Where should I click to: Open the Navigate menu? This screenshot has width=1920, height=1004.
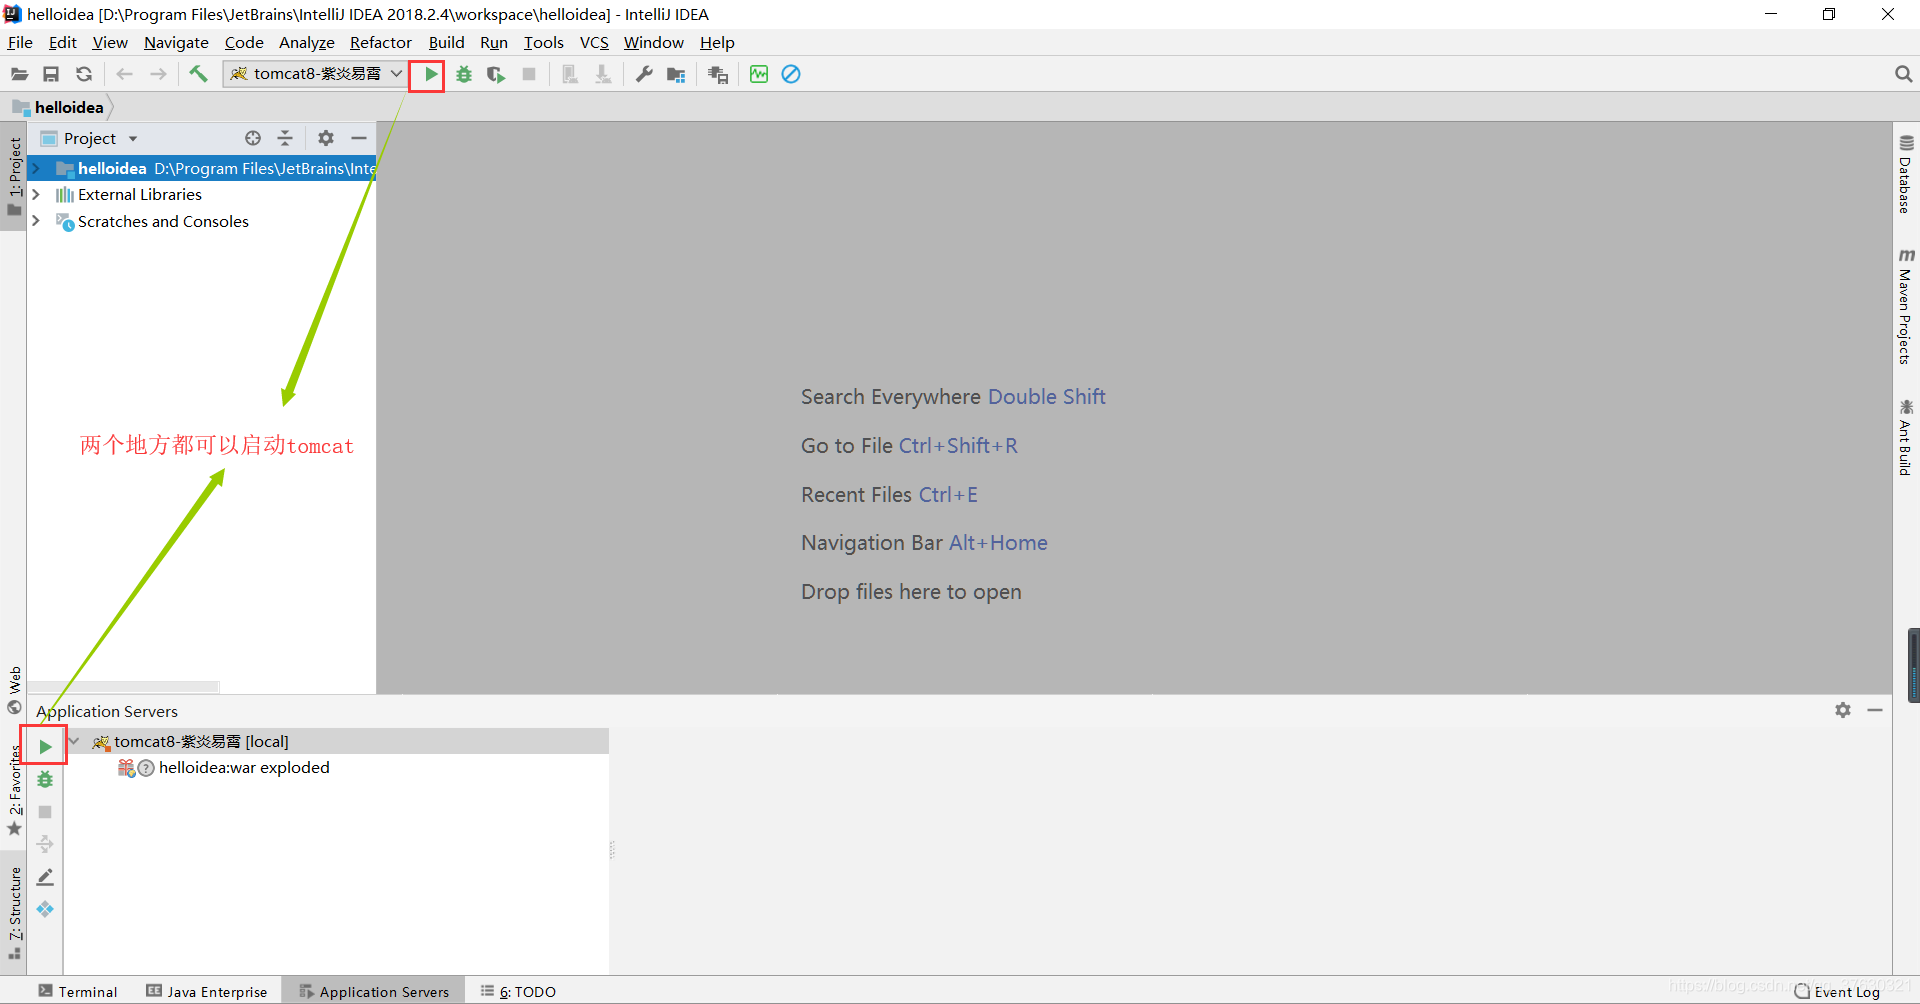176,42
